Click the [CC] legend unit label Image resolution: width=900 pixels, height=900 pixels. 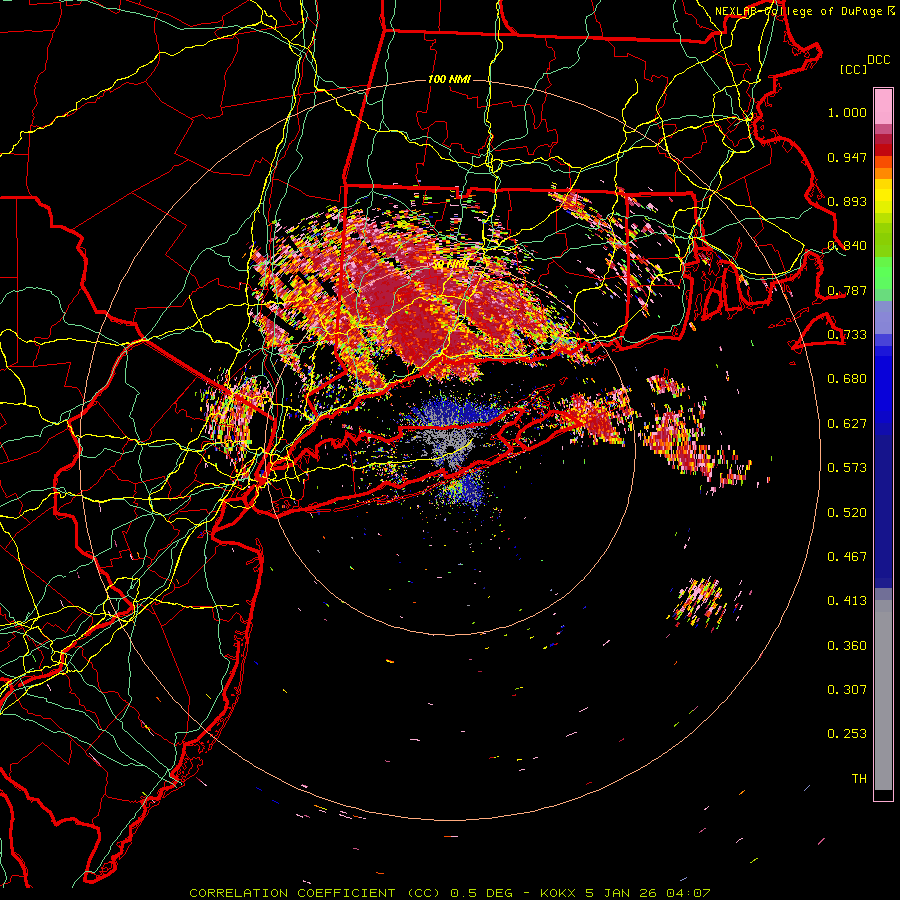click(x=853, y=69)
